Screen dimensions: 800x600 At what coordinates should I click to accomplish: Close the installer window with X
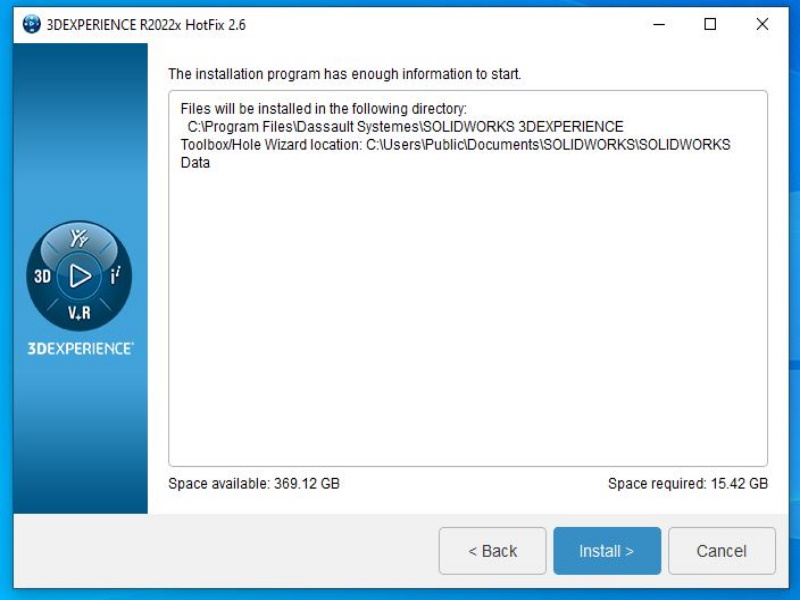[762, 25]
